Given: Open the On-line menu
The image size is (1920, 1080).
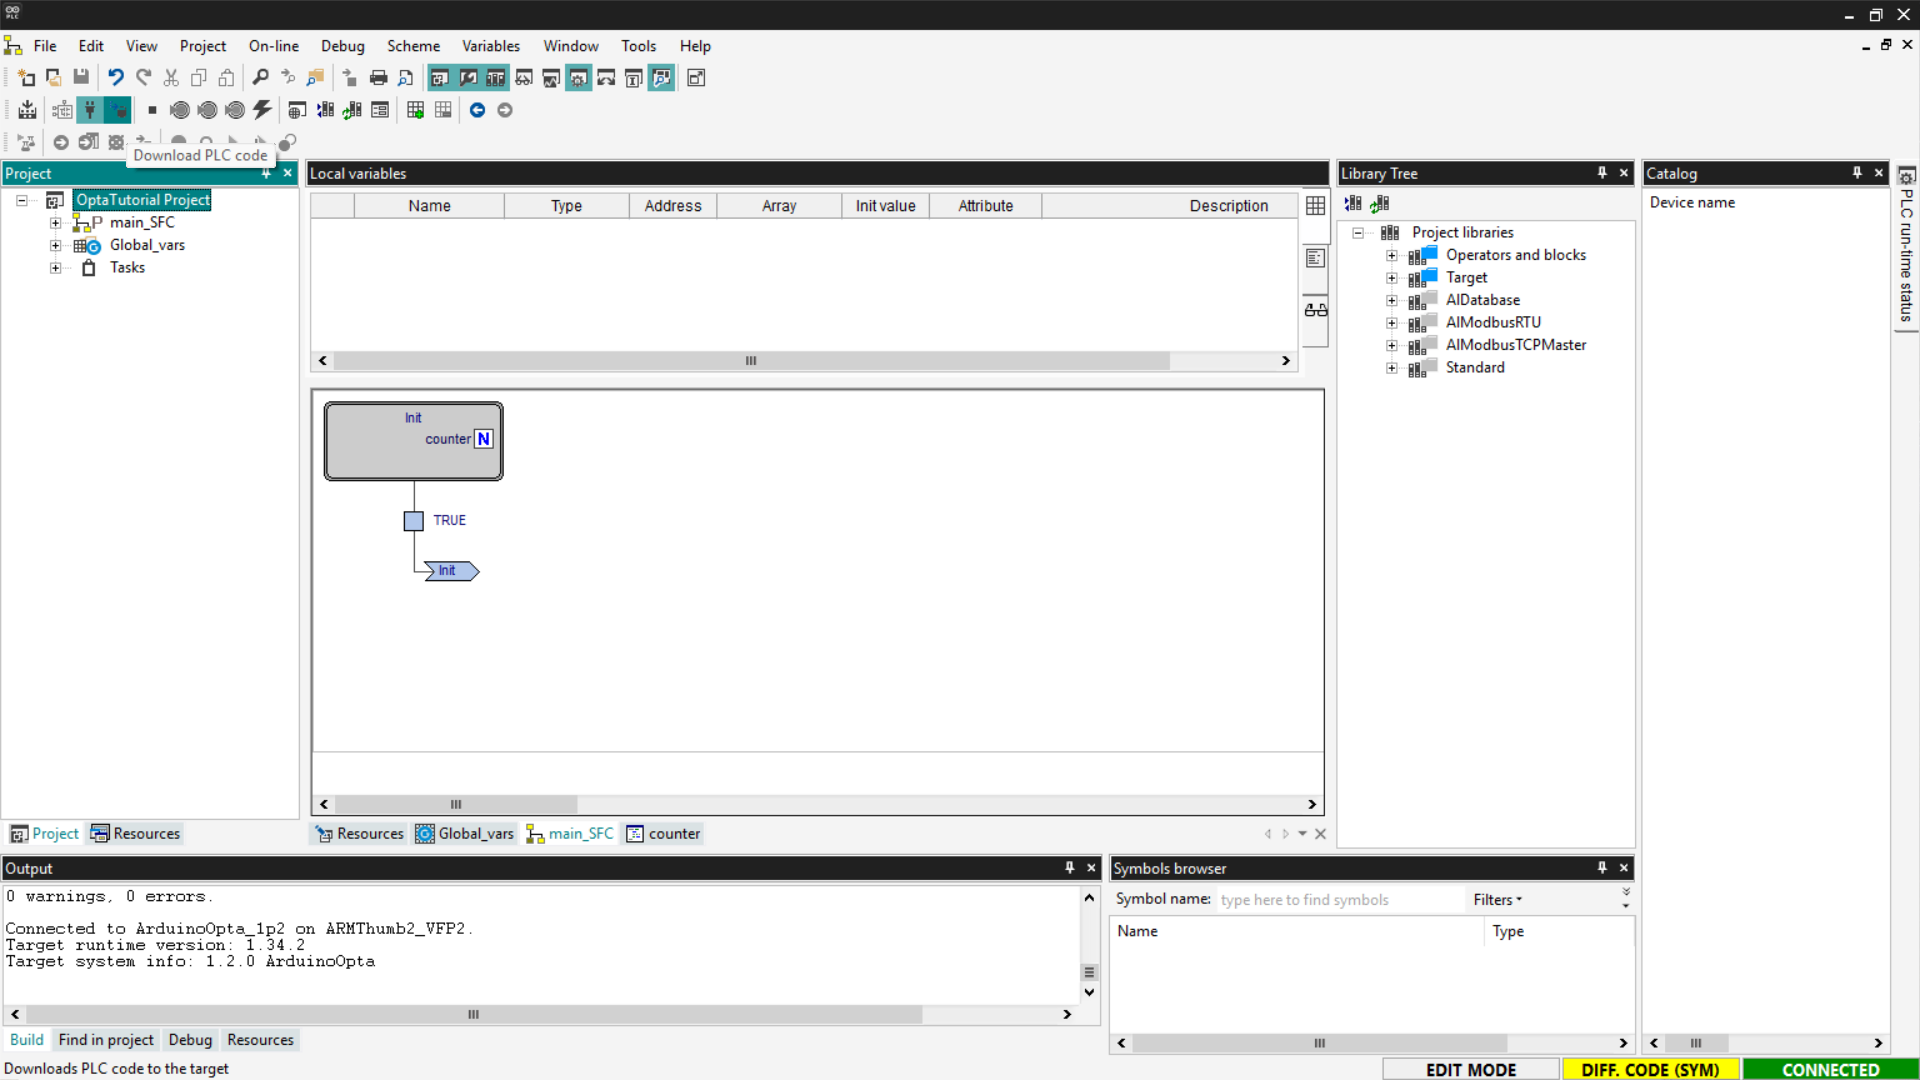Looking at the screenshot, I should tap(273, 46).
